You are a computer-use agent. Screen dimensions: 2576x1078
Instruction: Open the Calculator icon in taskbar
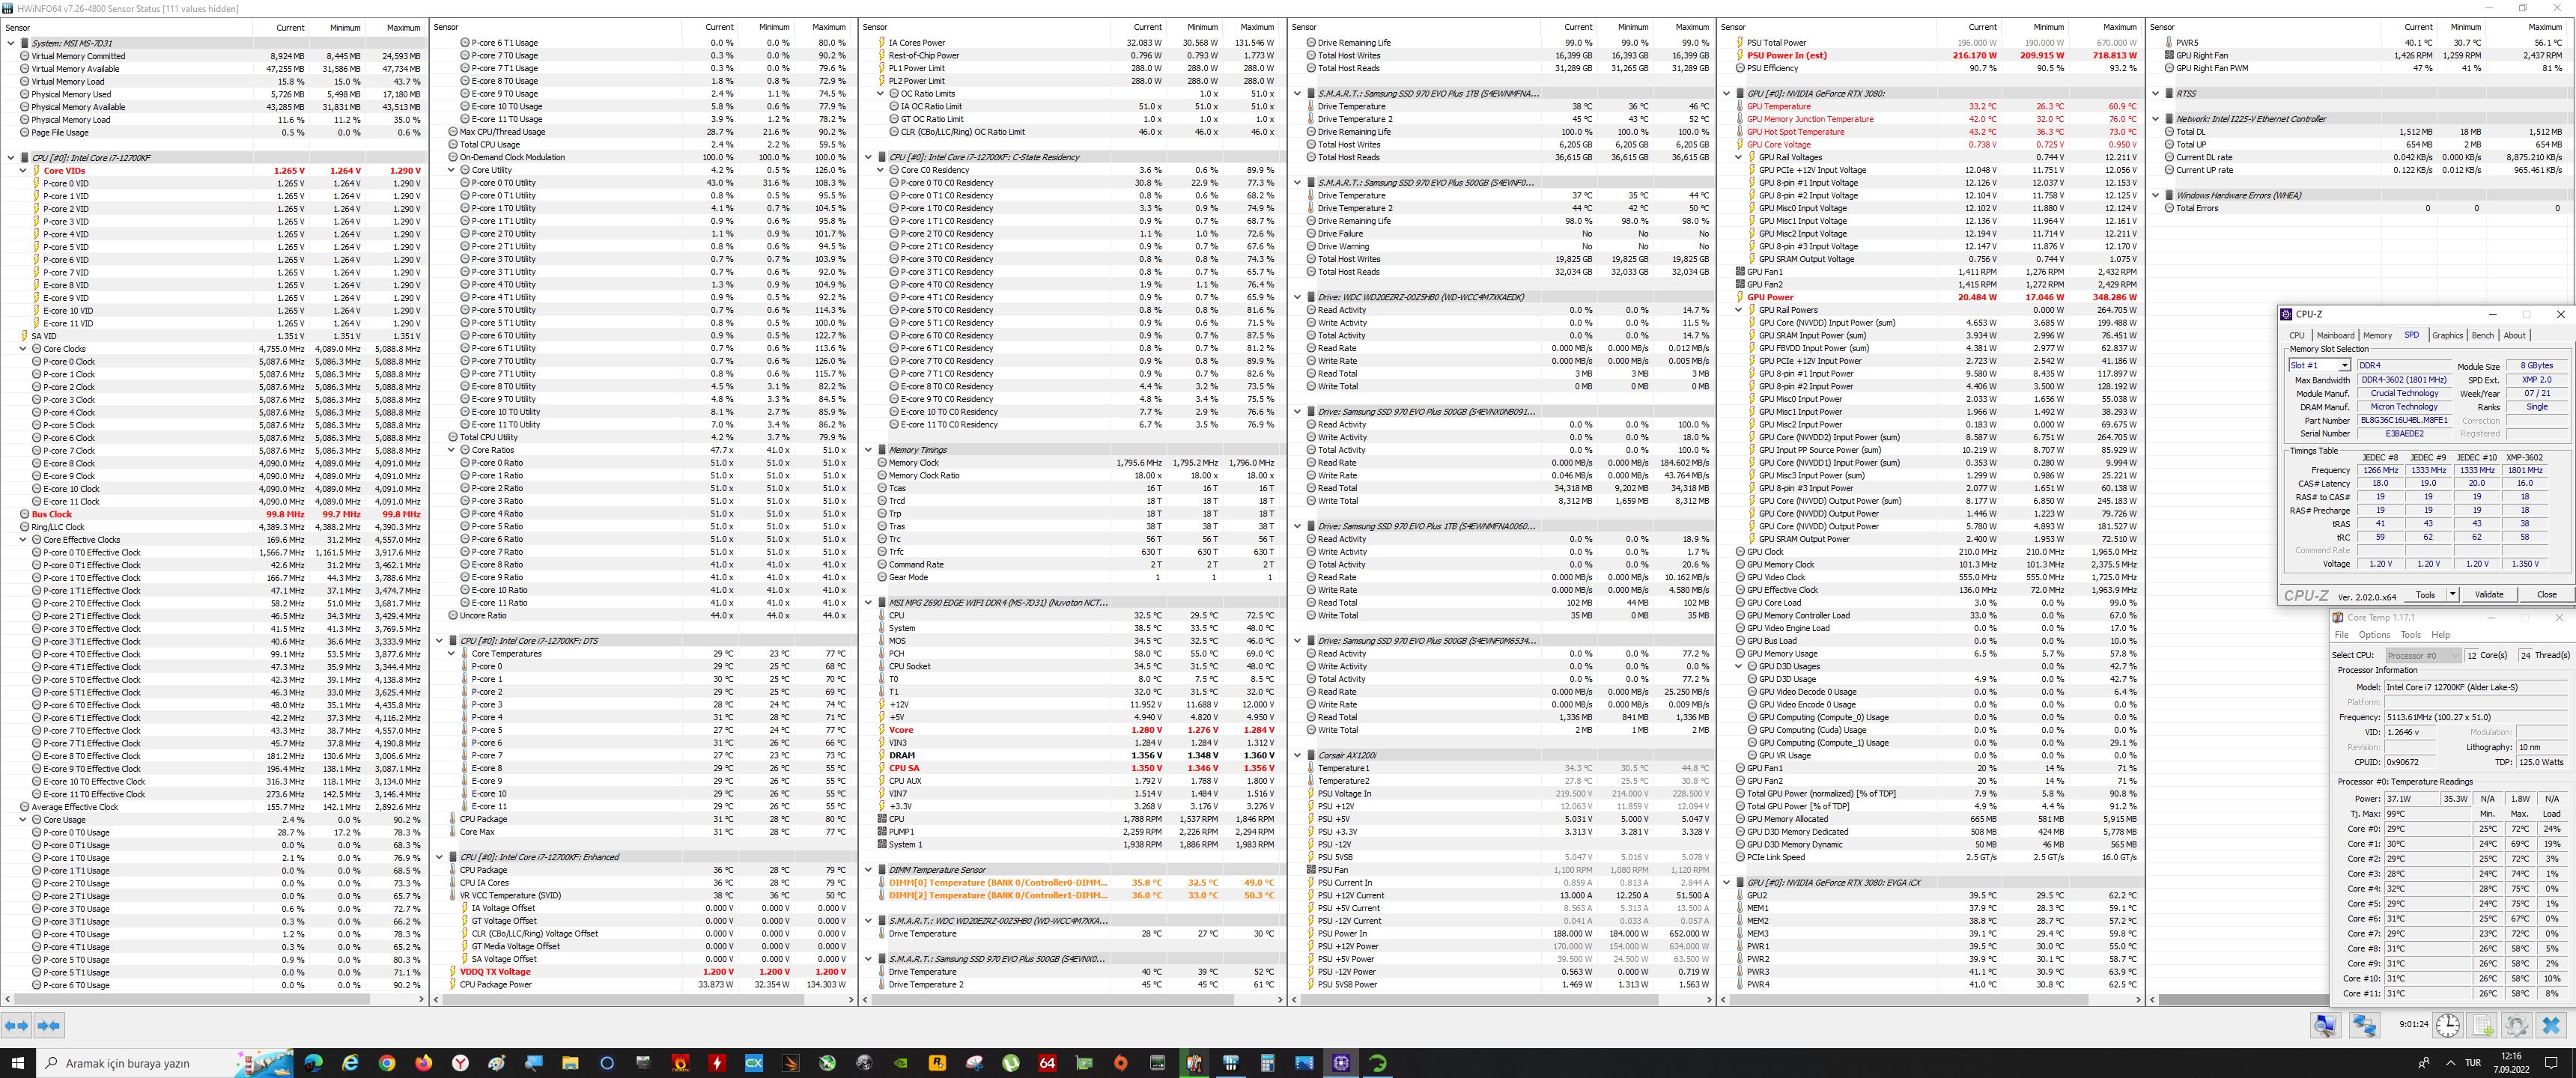click(1267, 1063)
